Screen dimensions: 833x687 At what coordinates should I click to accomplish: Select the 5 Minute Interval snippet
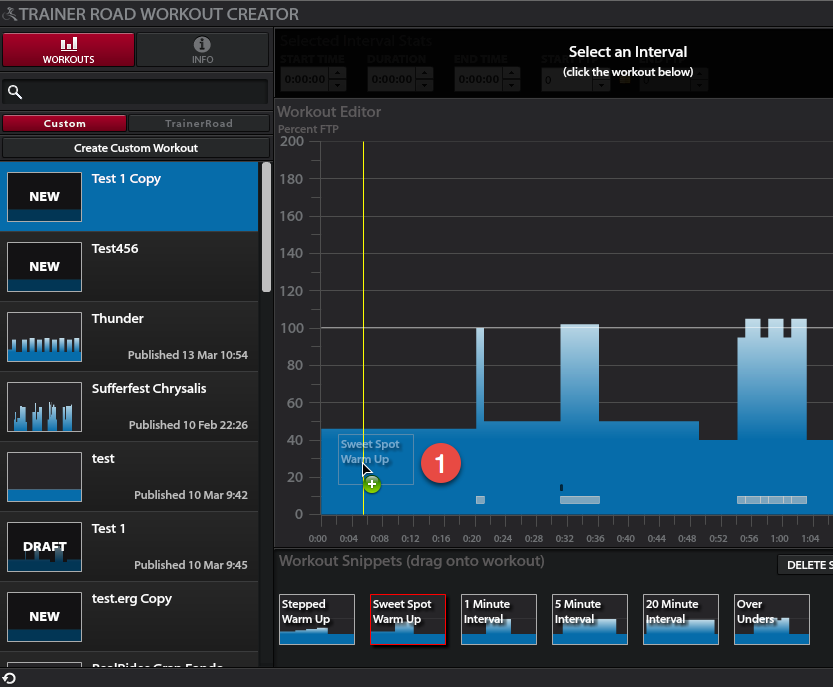click(590, 620)
